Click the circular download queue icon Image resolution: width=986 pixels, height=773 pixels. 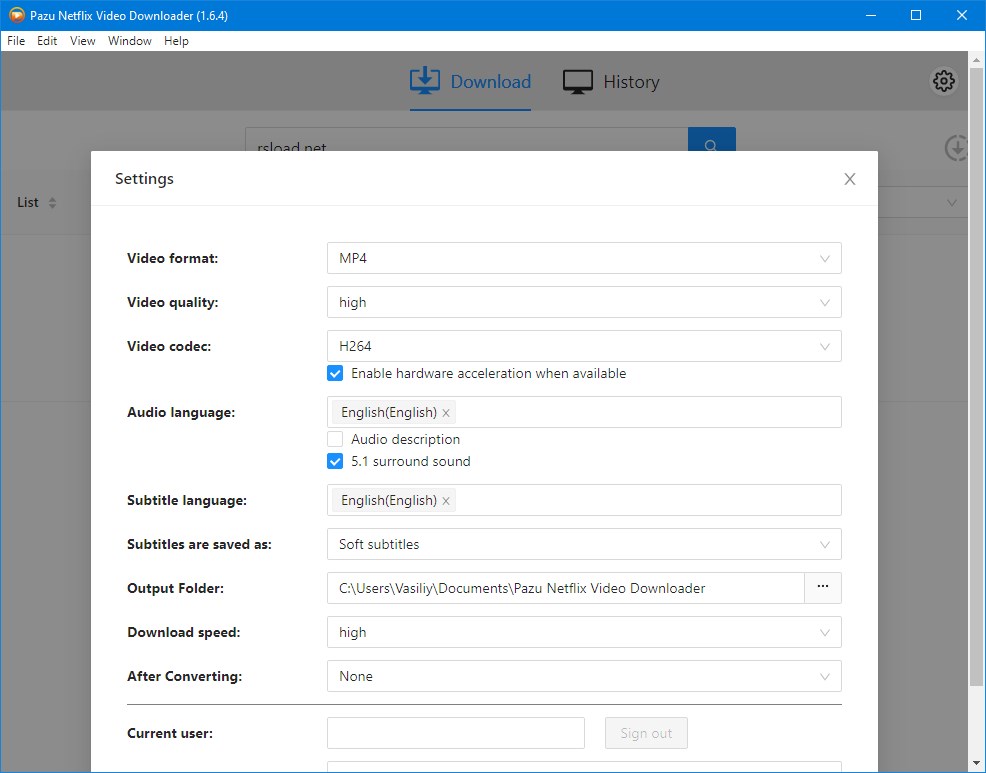956,148
